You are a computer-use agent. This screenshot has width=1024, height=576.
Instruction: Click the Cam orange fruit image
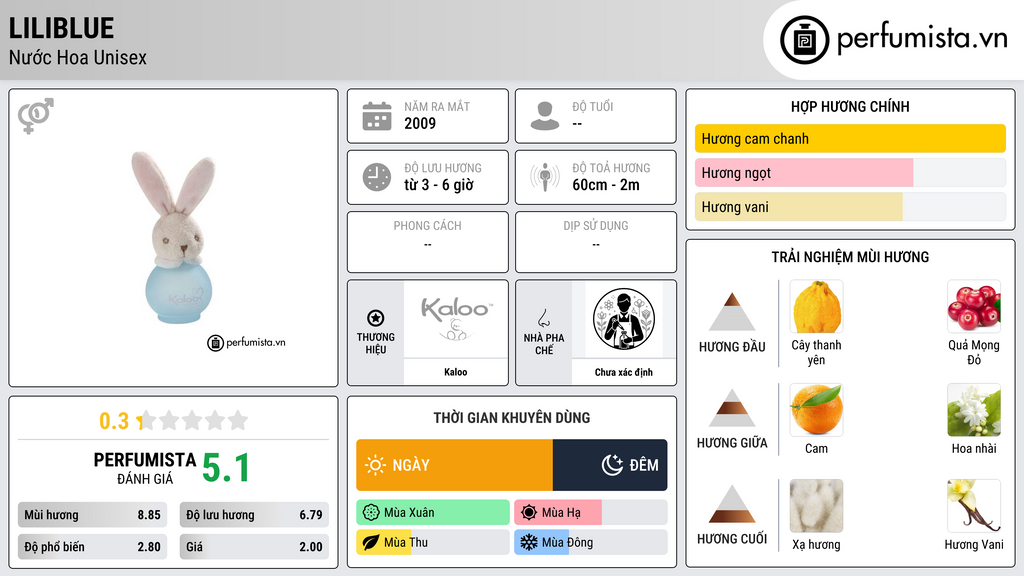click(x=816, y=409)
